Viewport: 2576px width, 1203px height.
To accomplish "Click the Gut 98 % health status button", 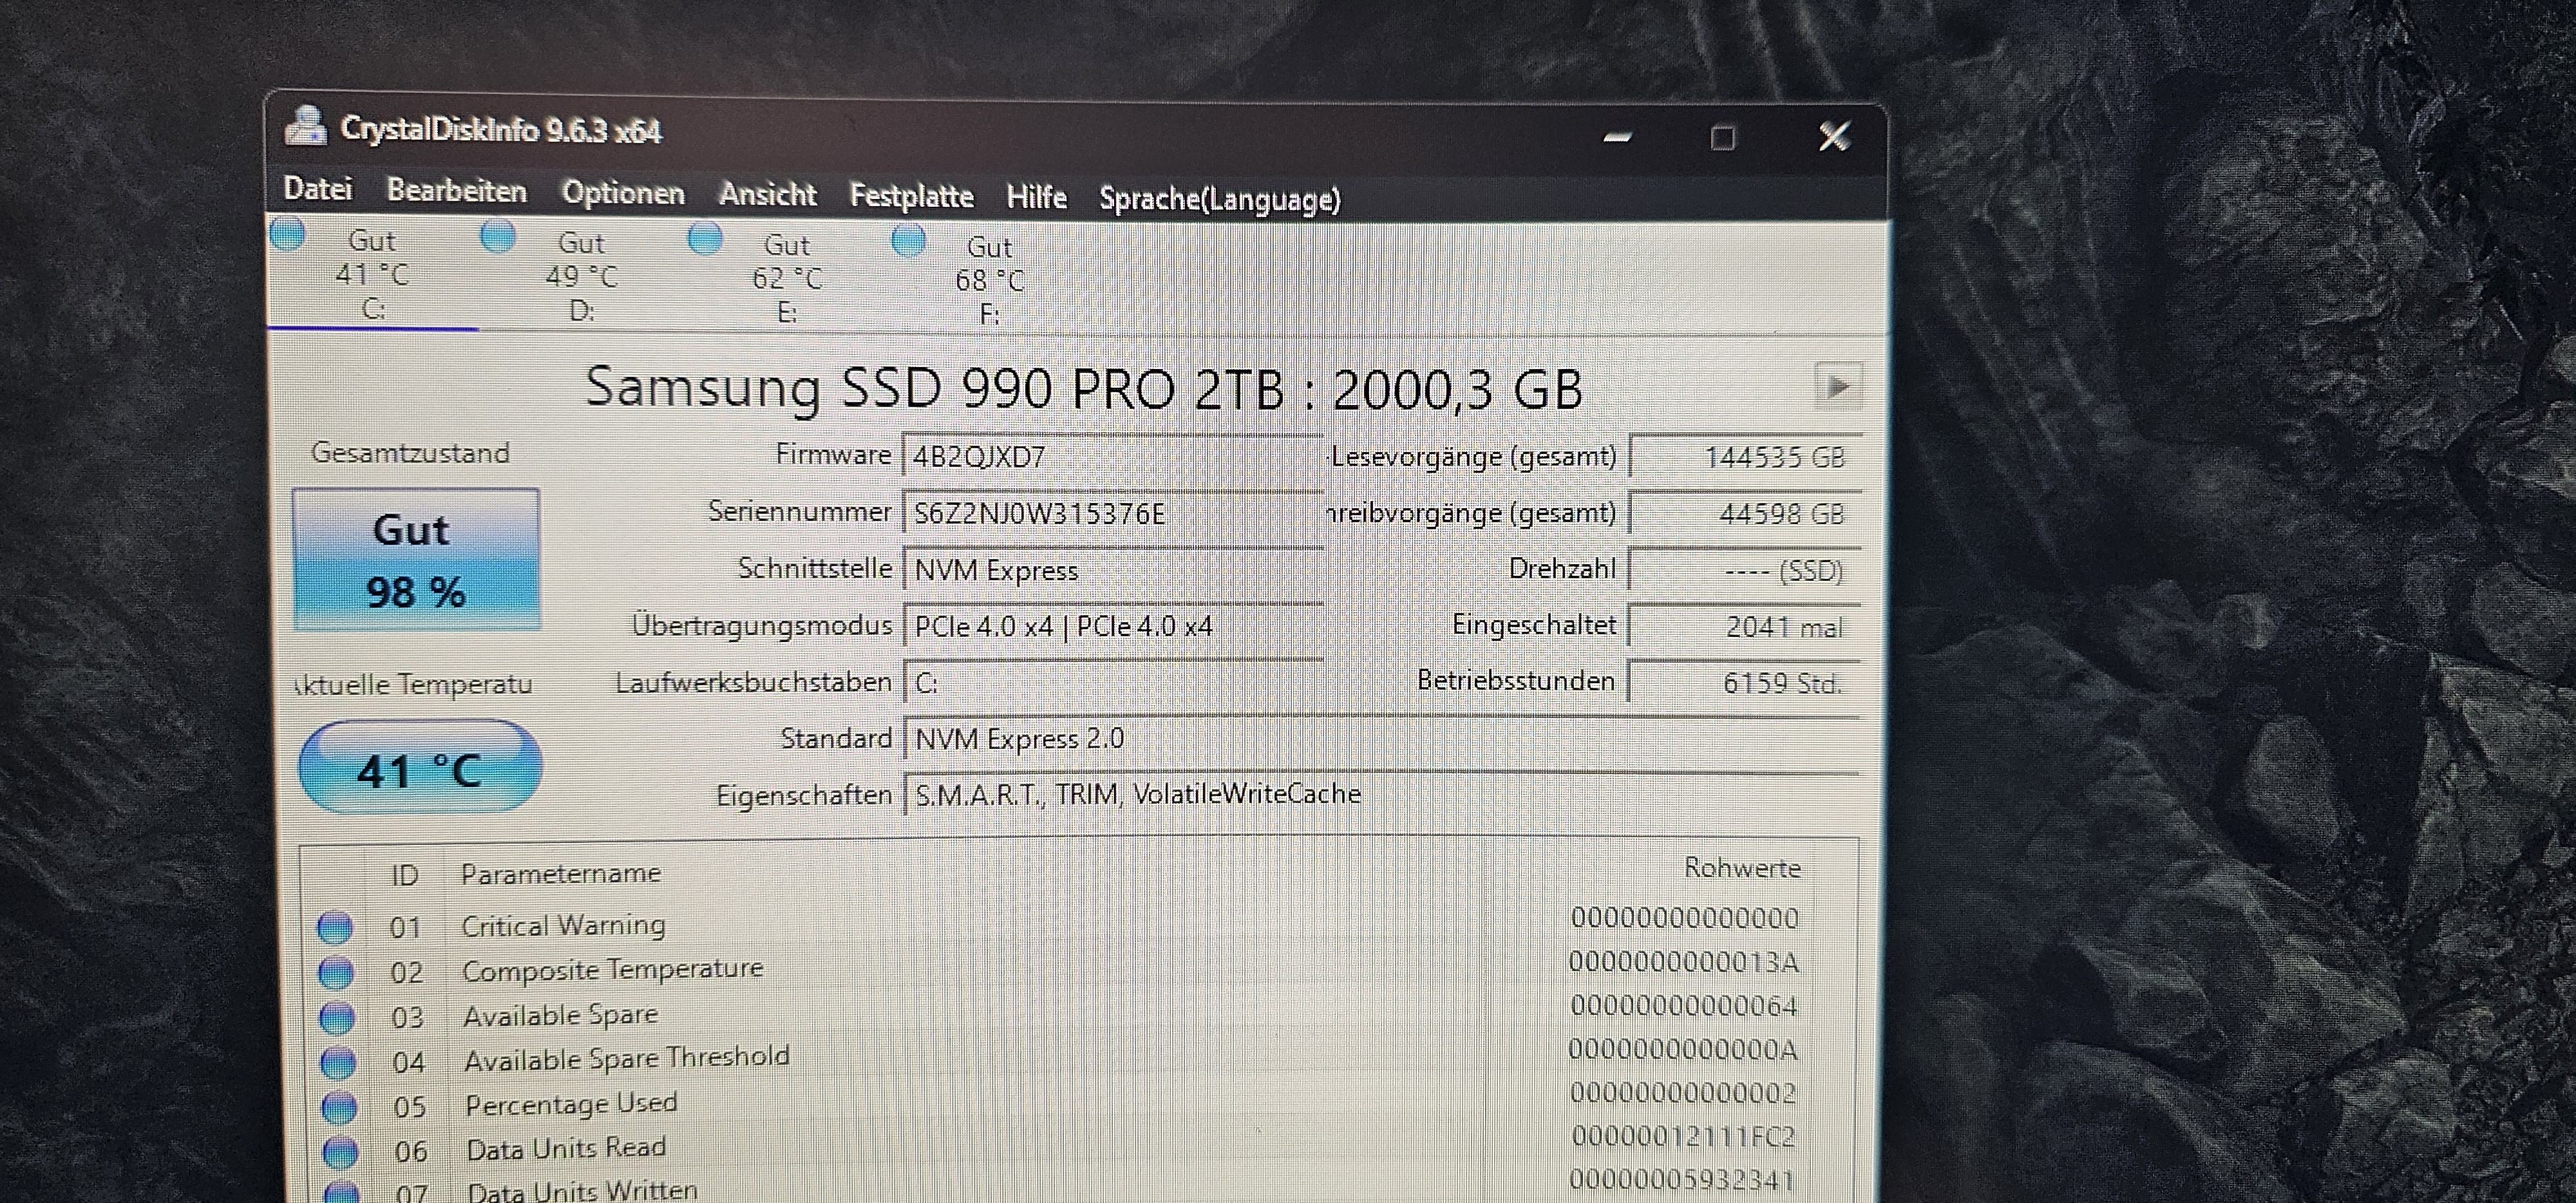I will [x=416, y=560].
